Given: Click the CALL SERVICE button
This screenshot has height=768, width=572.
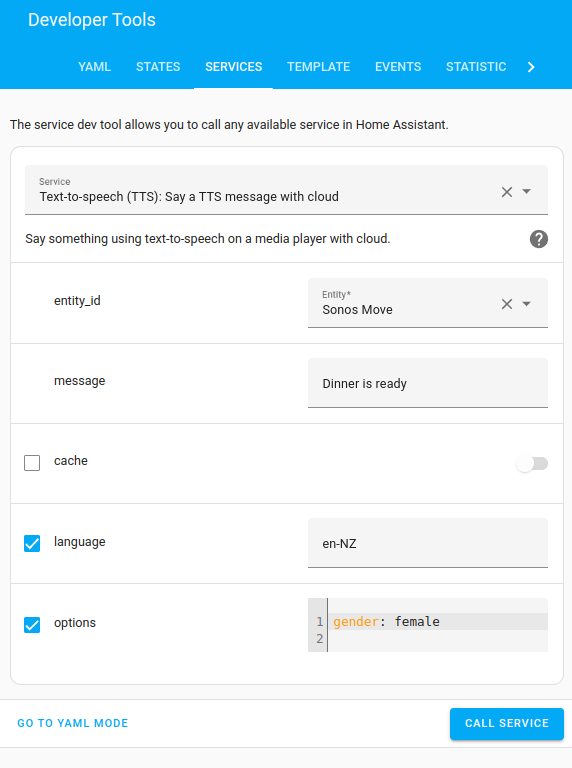Looking at the screenshot, I should pyautogui.click(x=507, y=723).
